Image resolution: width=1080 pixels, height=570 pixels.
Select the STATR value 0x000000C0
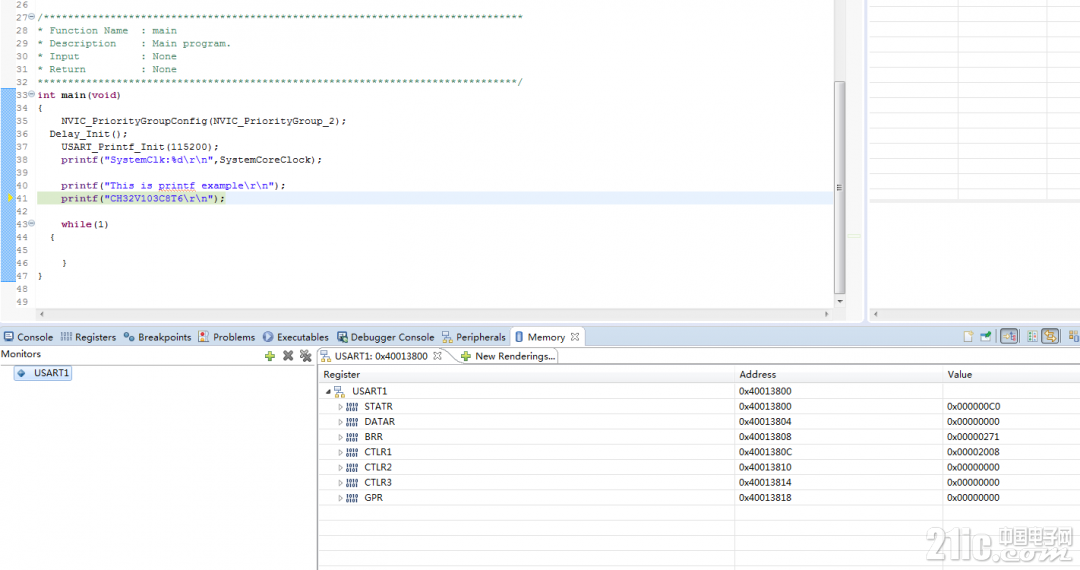pos(973,407)
